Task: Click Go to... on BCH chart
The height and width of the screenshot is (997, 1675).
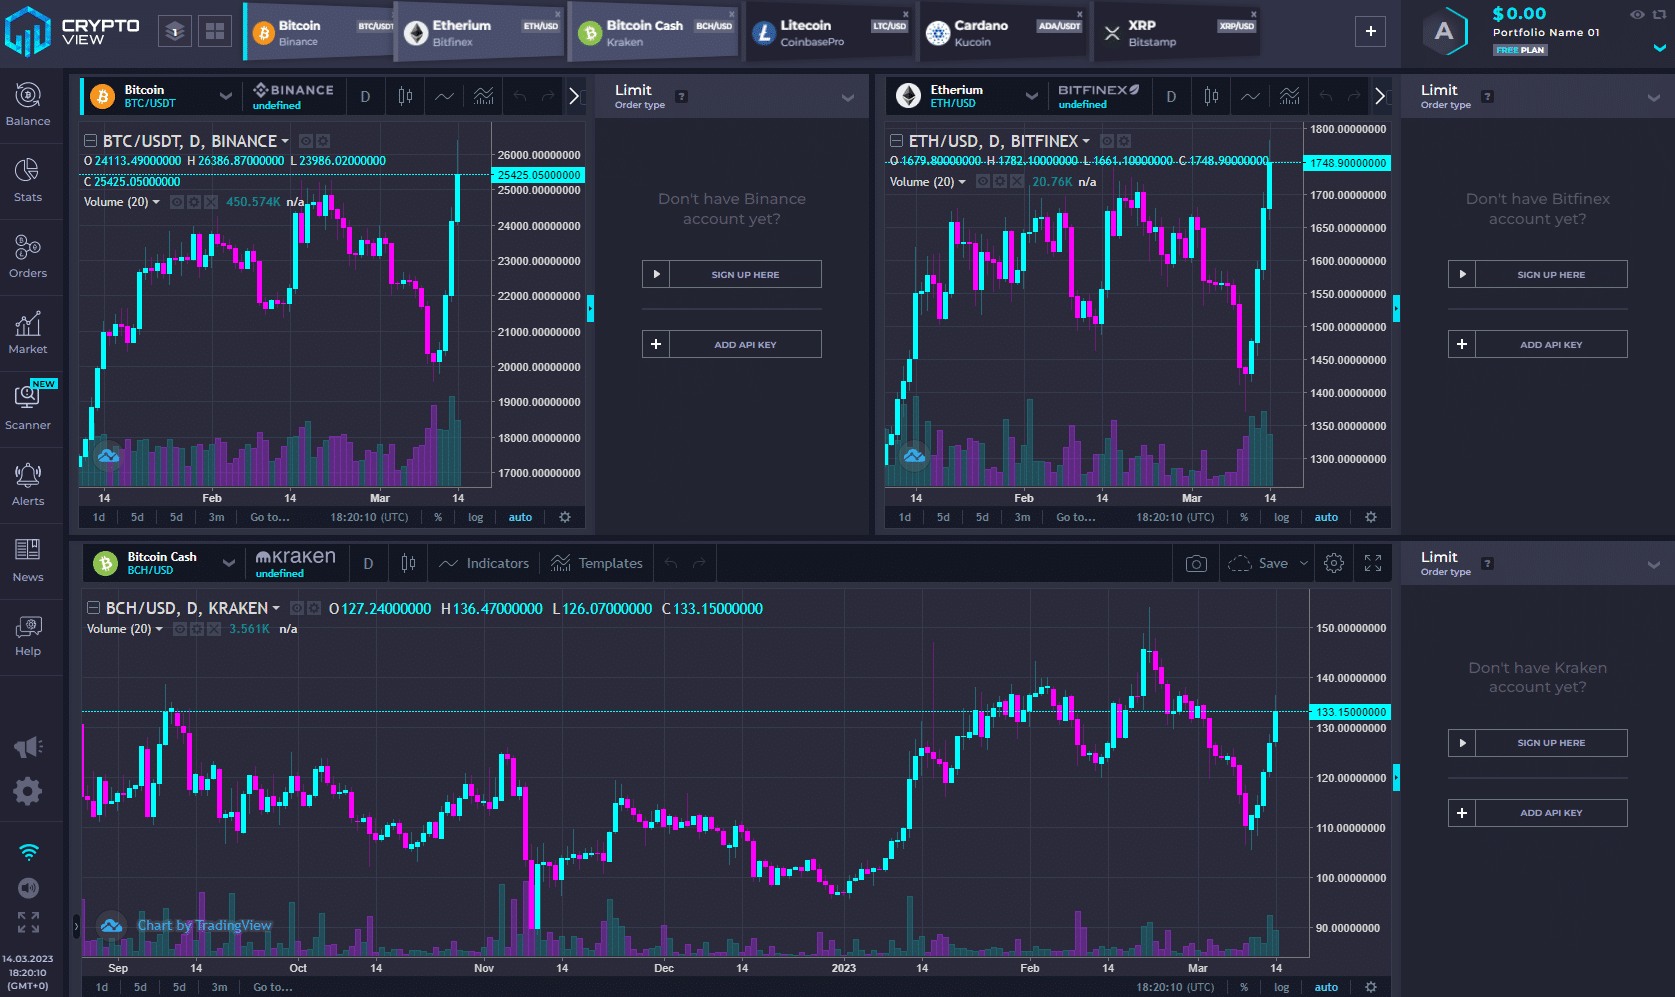Action: point(273,987)
